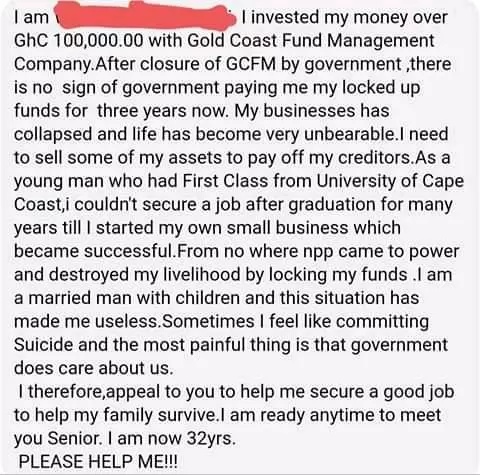This screenshot has width=480, height=475.
Task: Click the word "unbearable"
Action: [349, 134]
